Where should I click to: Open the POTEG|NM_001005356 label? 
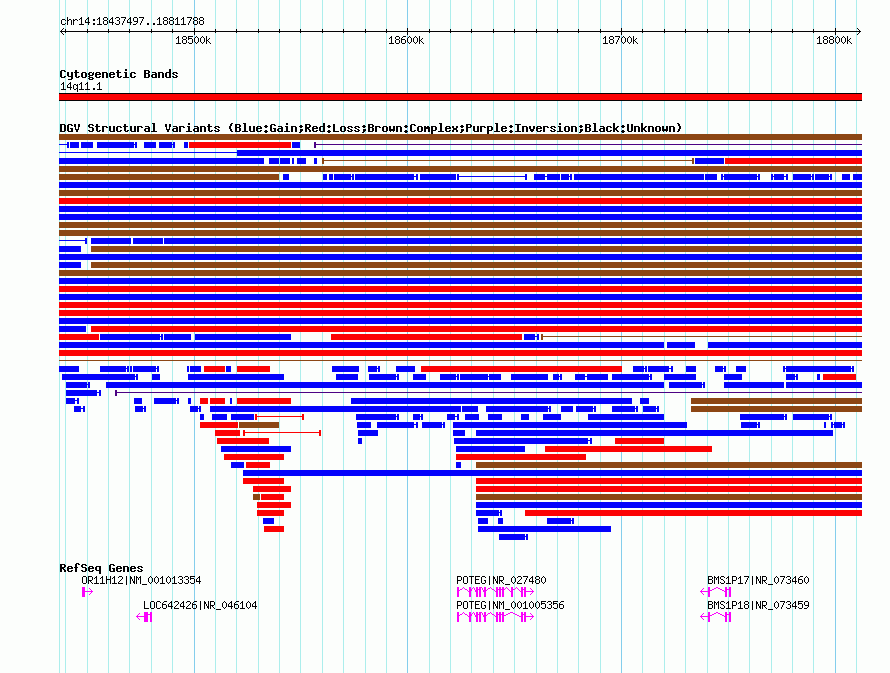(510, 605)
